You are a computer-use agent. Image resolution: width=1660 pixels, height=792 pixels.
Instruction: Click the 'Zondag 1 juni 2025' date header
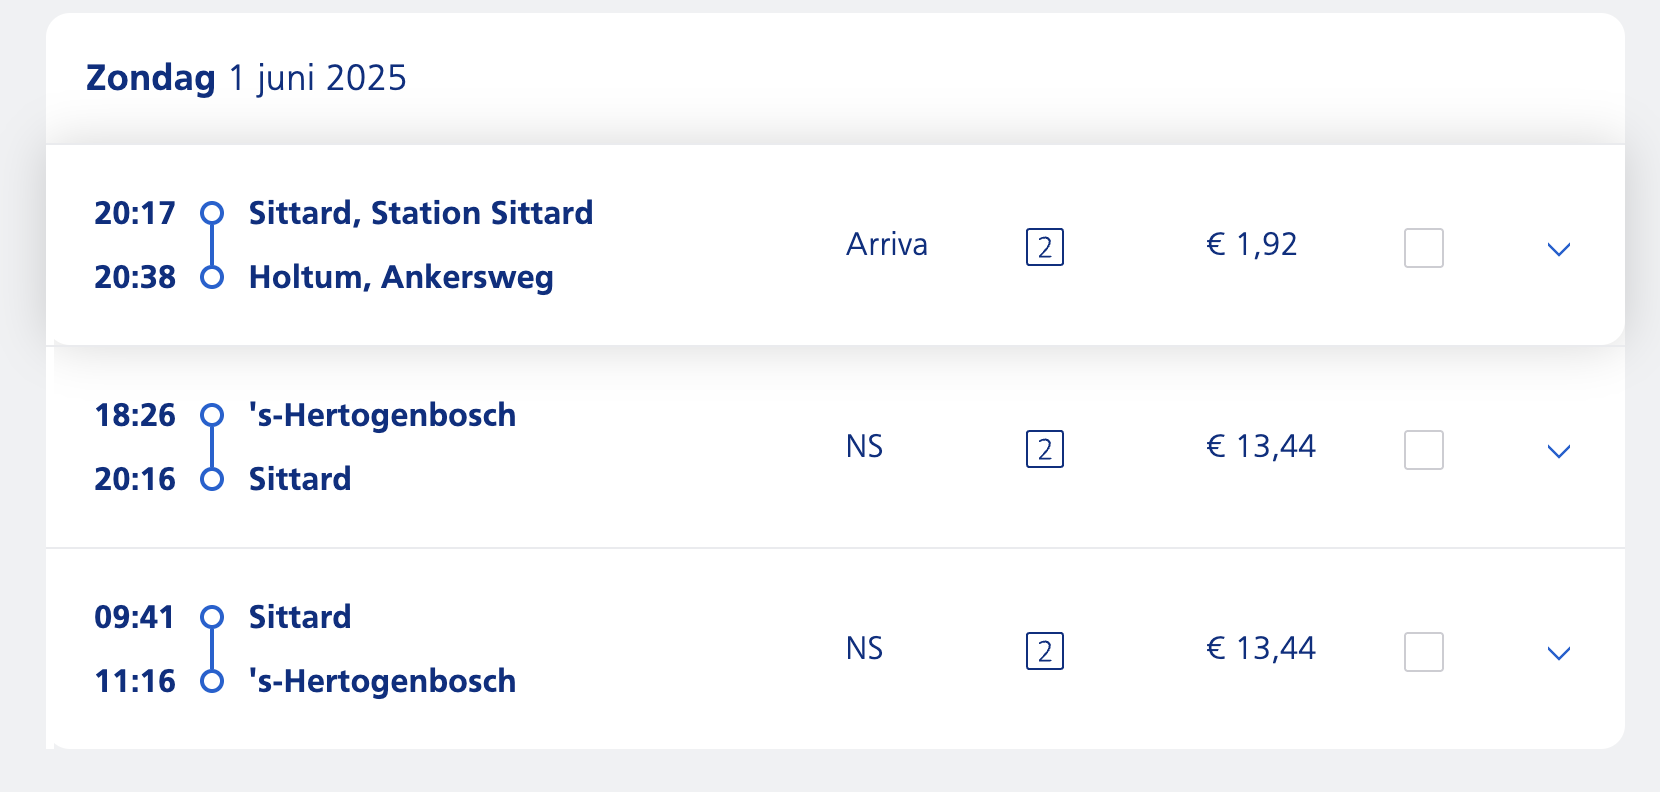(x=246, y=78)
